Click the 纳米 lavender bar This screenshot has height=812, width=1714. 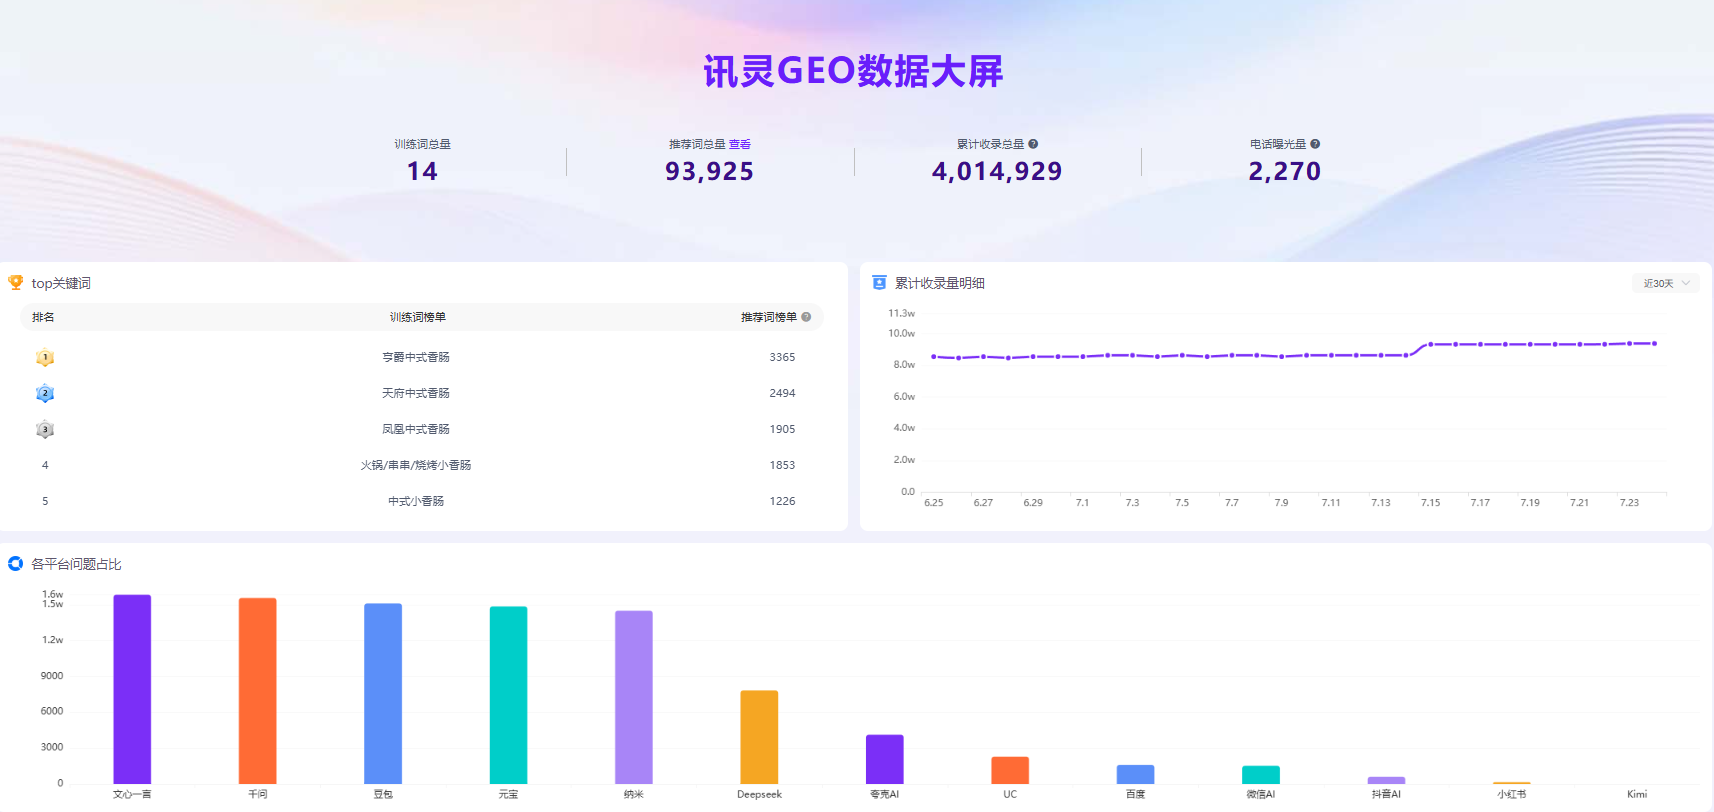point(634,697)
